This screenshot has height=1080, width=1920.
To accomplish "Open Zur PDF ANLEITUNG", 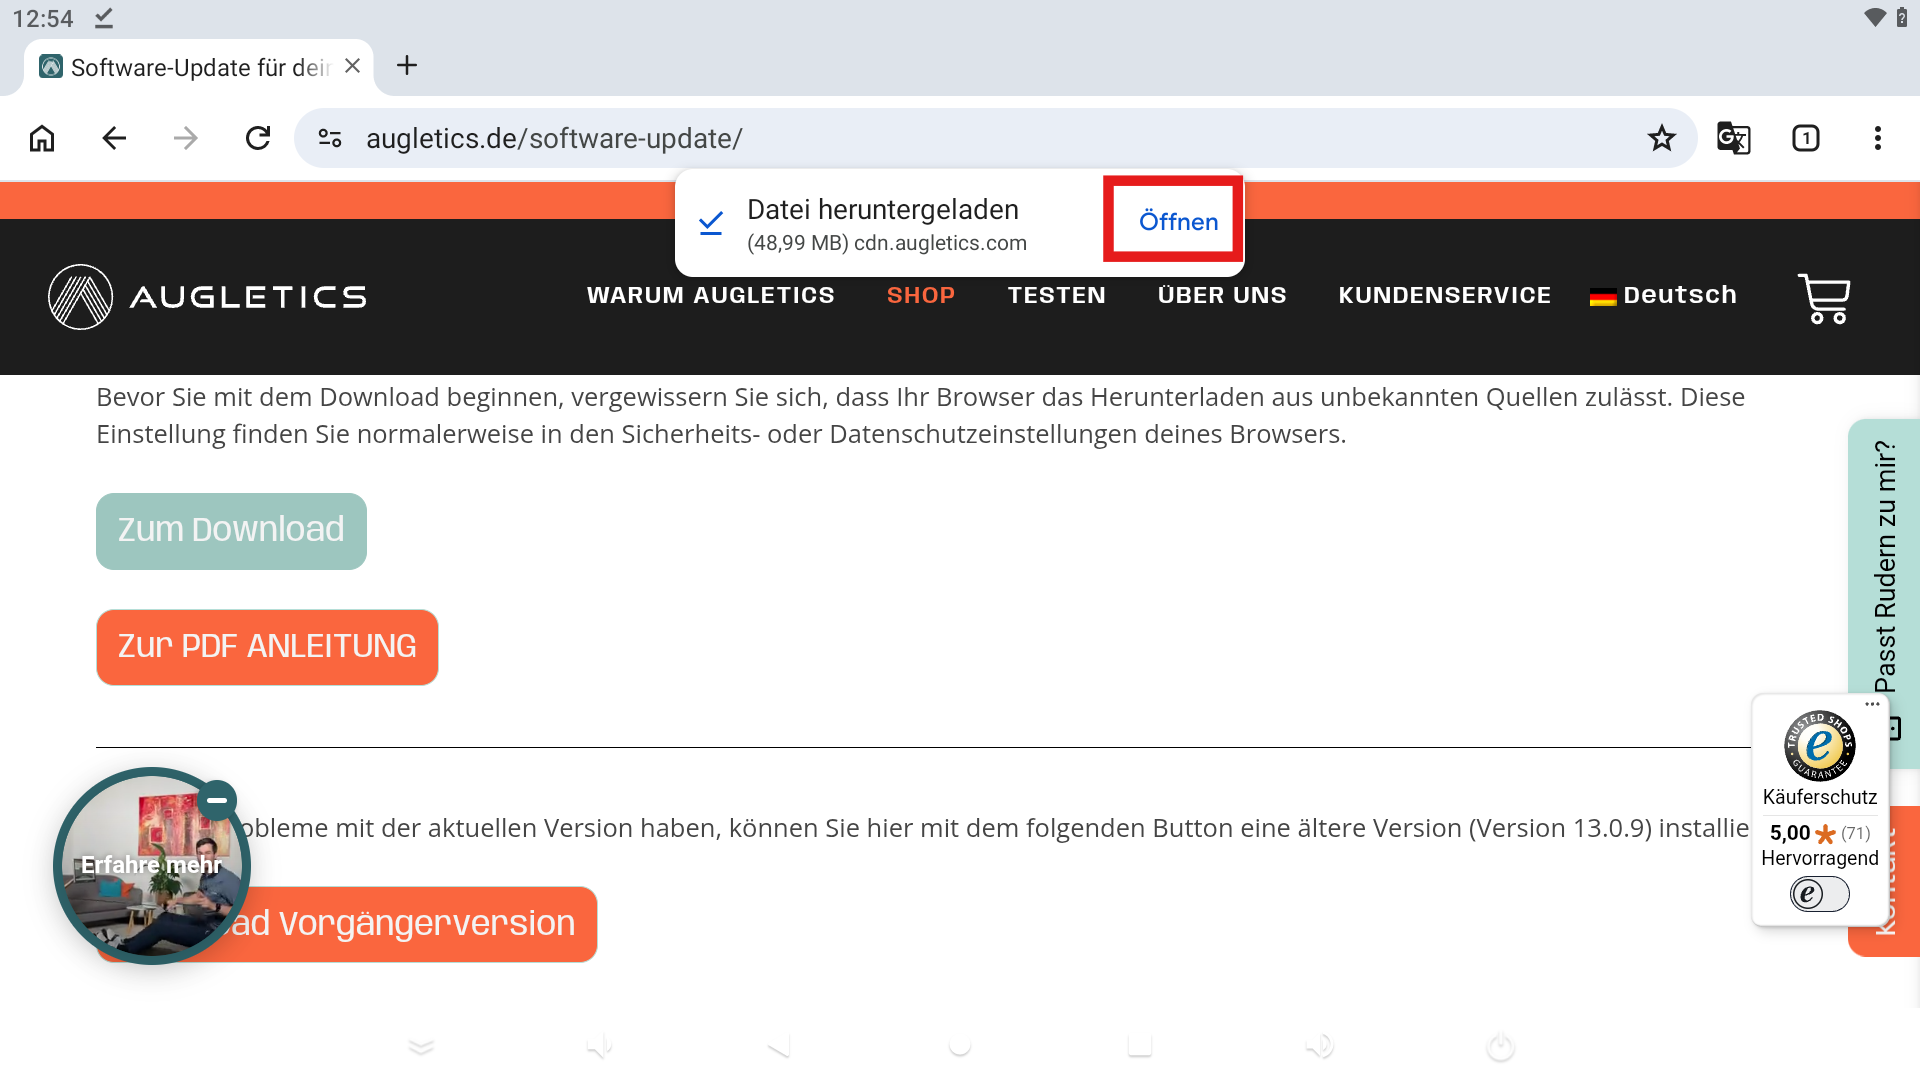I will (x=267, y=647).
